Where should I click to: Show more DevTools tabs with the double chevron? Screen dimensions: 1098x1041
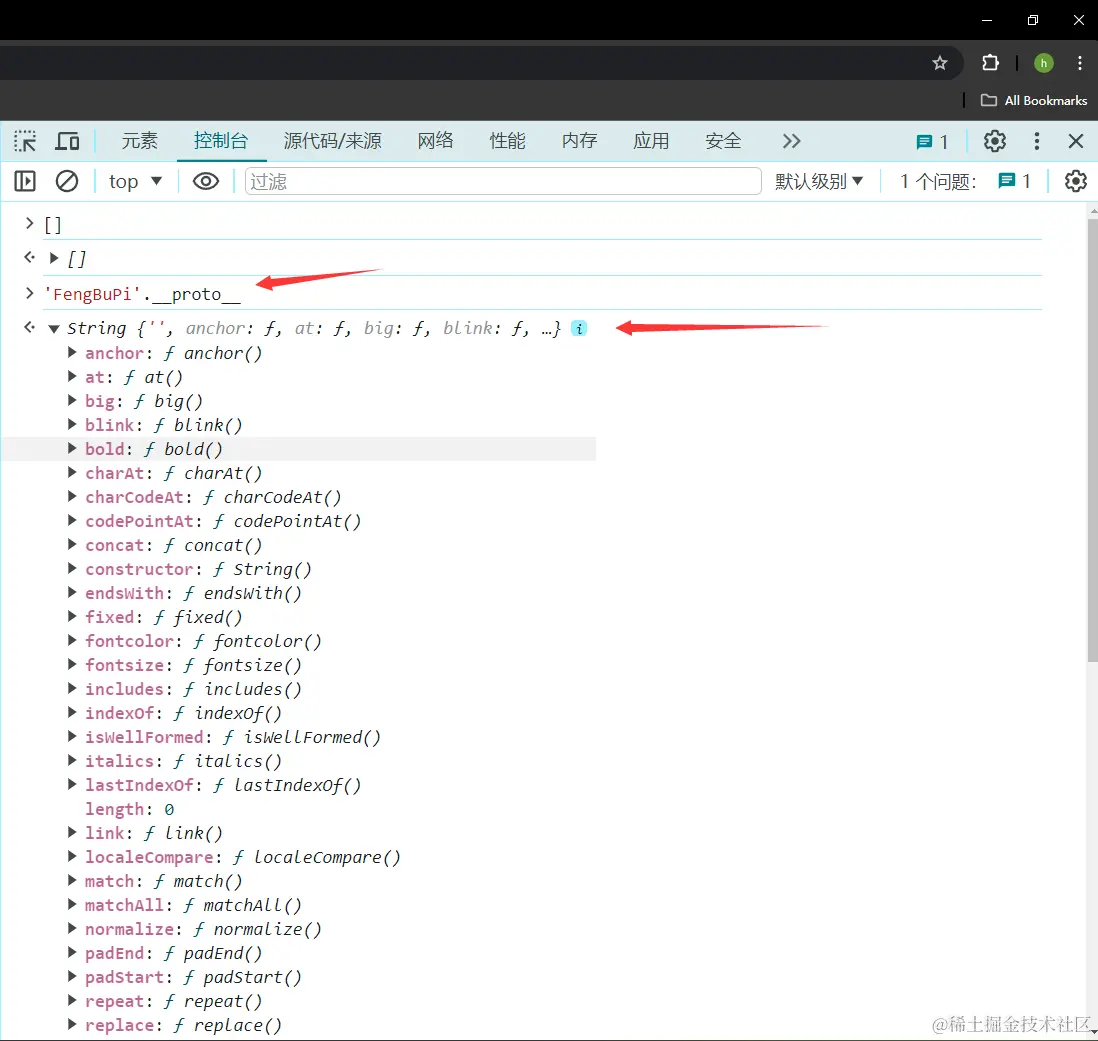(791, 141)
